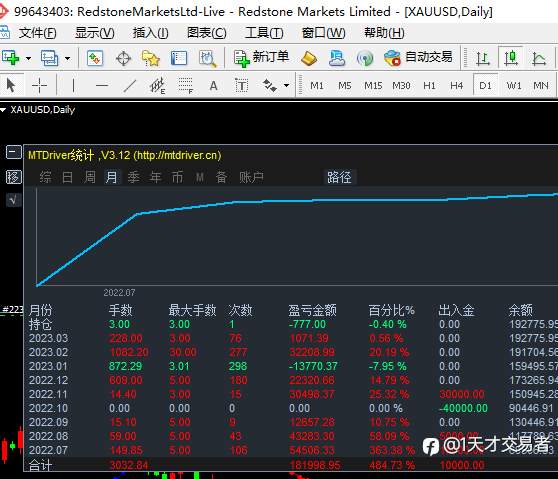Open the arrows objects tool
This screenshot has width=558, height=479.
[x=270, y=85]
